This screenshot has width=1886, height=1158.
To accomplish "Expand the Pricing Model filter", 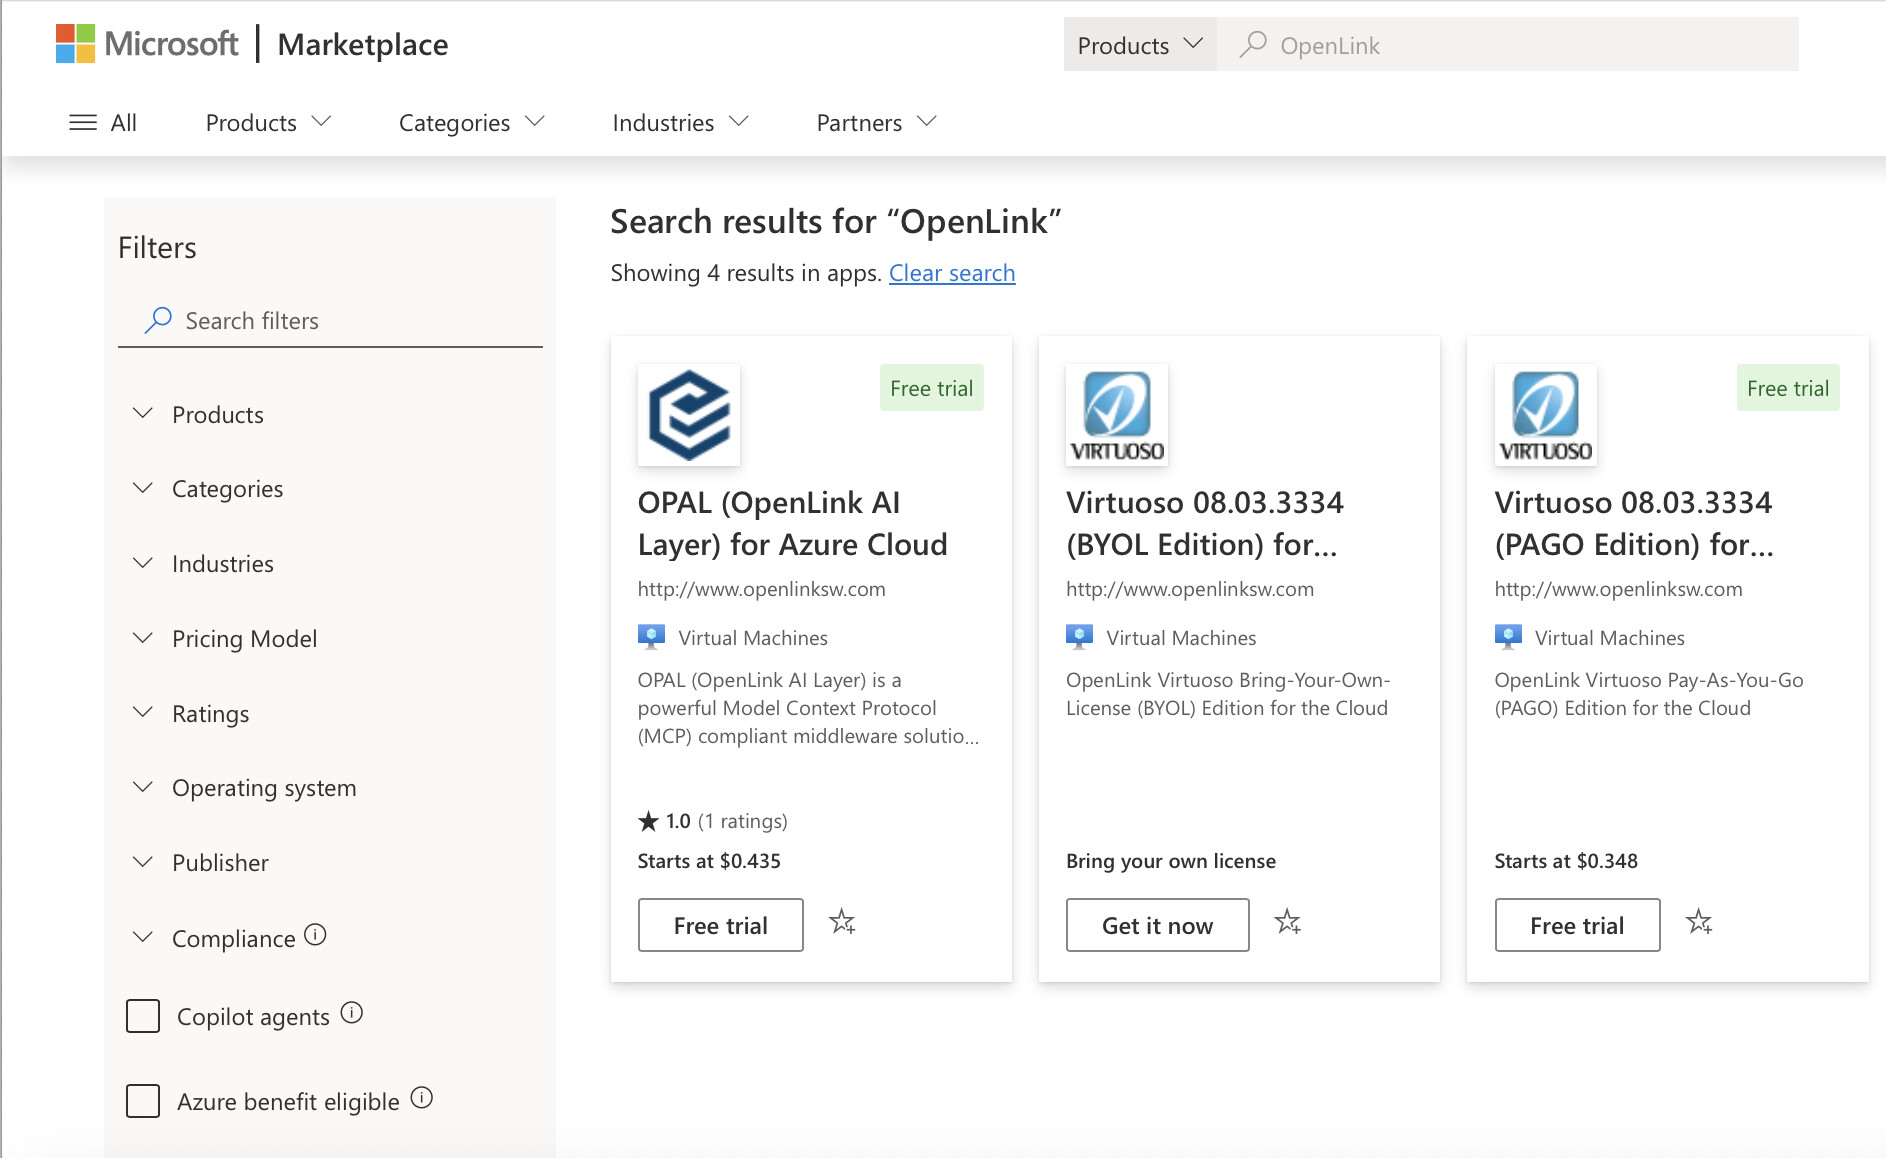I will [x=244, y=638].
